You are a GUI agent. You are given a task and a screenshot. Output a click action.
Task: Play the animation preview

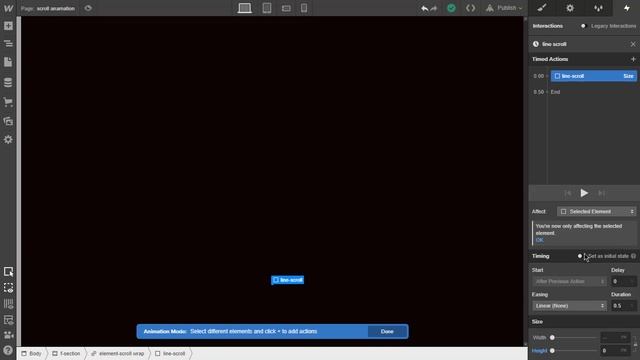[584, 193]
